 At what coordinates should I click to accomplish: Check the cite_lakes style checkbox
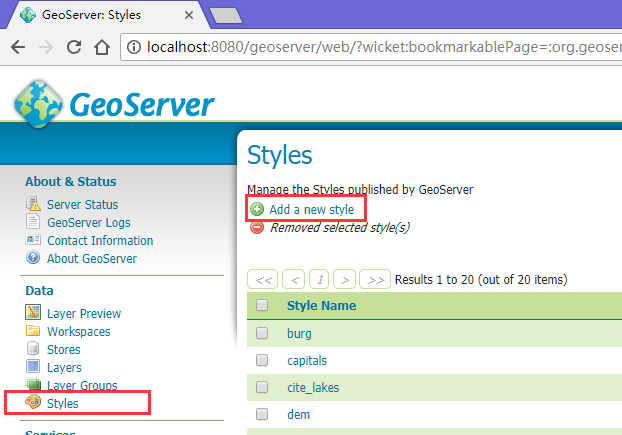pyautogui.click(x=262, y=387)
